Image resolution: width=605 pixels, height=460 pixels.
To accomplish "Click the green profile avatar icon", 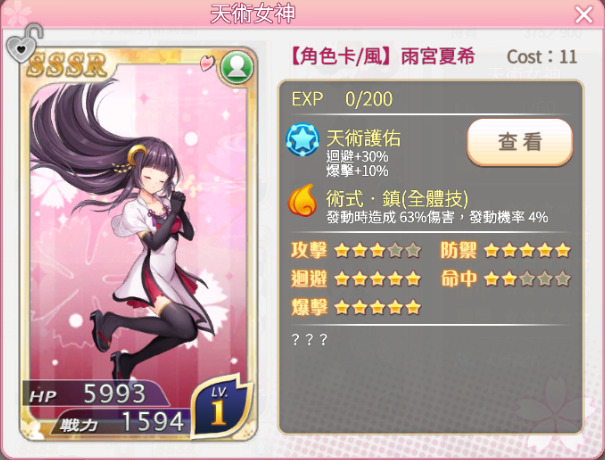I will pyautogui.click(x=237, y=68).
